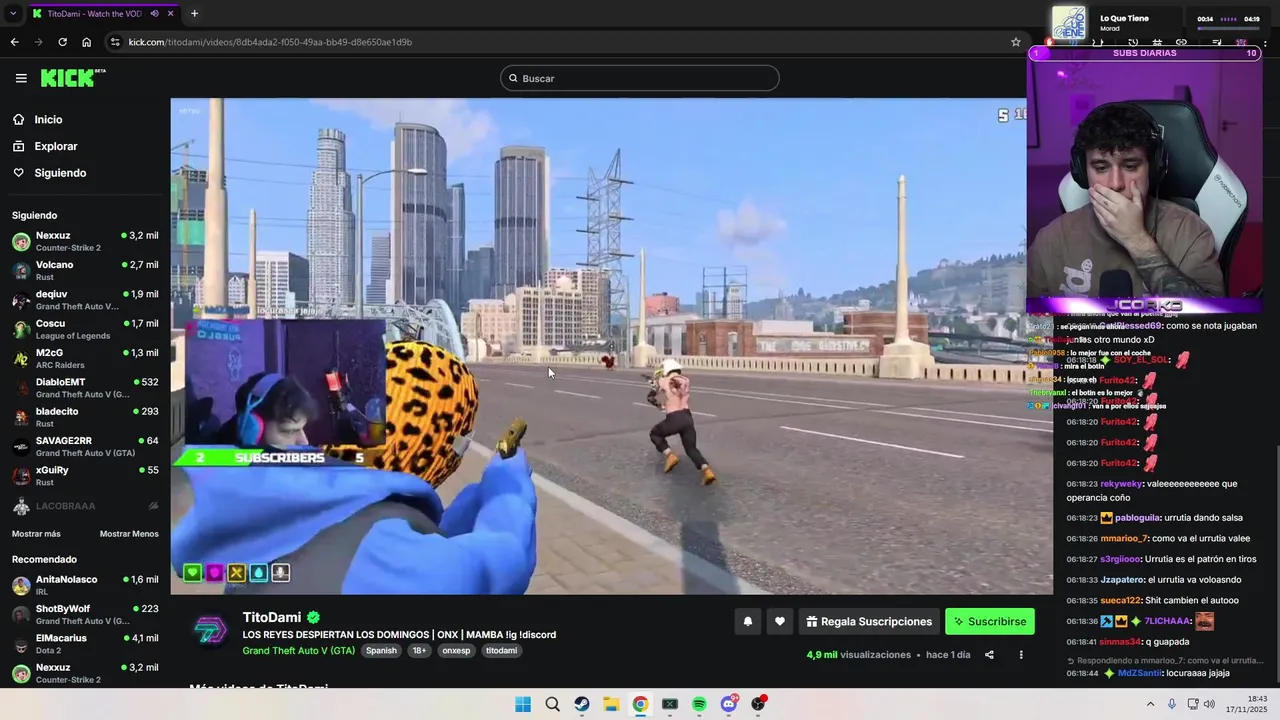Bookmark this page with star icon
The image size is (1280, 720).
(x=1016, y=42)
